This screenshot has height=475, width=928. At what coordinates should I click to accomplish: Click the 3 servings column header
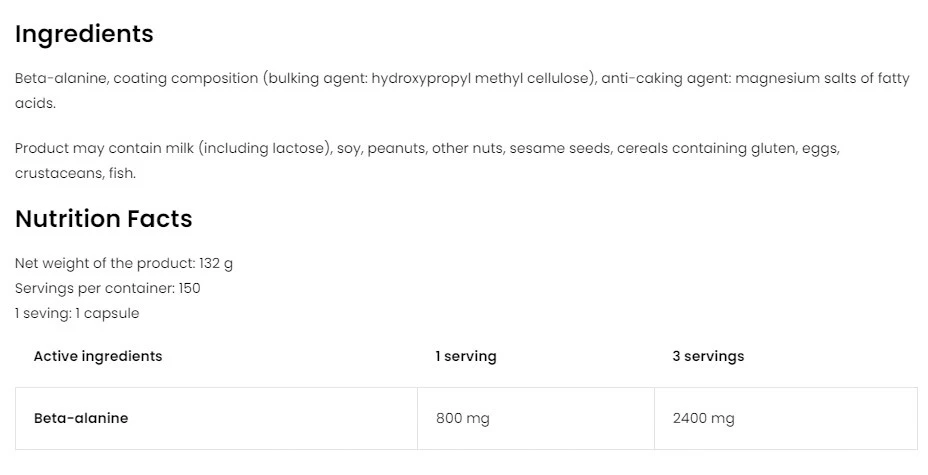coord(708,356)
